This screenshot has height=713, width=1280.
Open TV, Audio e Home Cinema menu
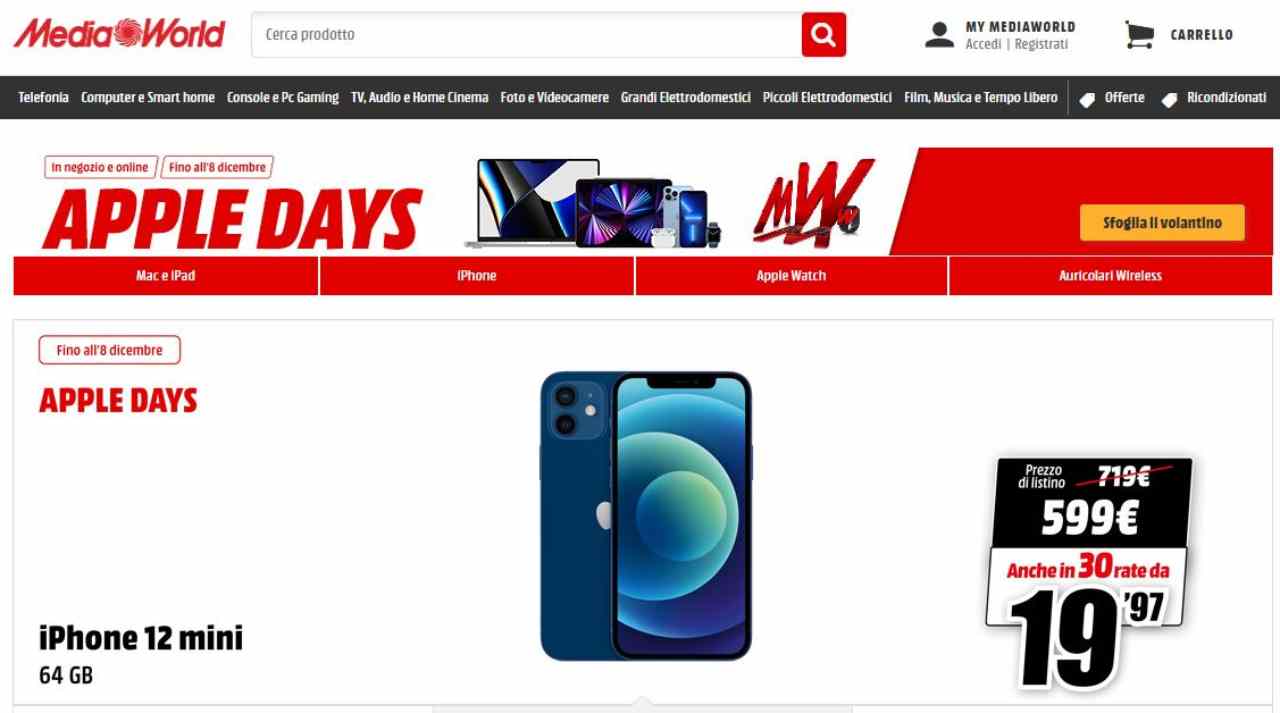pyautogui.click(x=420, y=97)
